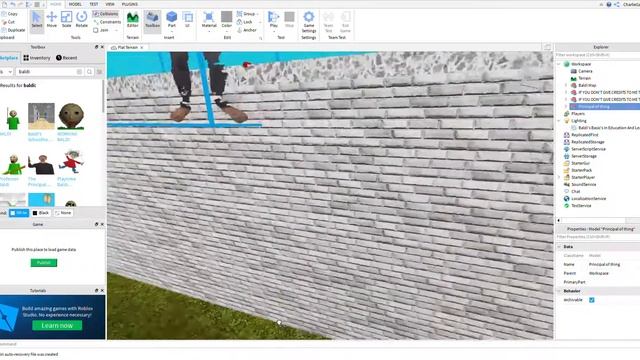Select ServerScriptService in Explorer

pos(589,149)
